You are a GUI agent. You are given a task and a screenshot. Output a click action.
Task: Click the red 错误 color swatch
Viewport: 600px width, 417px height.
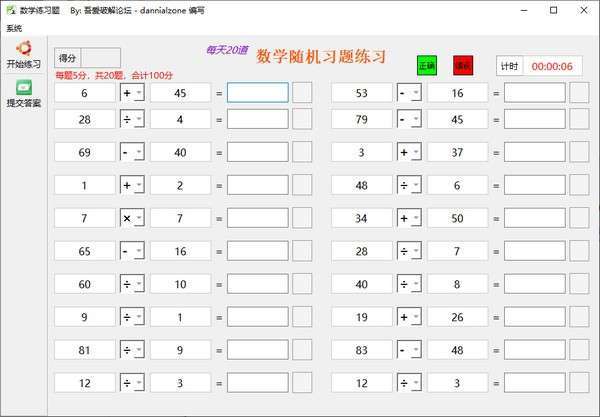(x=463, y=66)
